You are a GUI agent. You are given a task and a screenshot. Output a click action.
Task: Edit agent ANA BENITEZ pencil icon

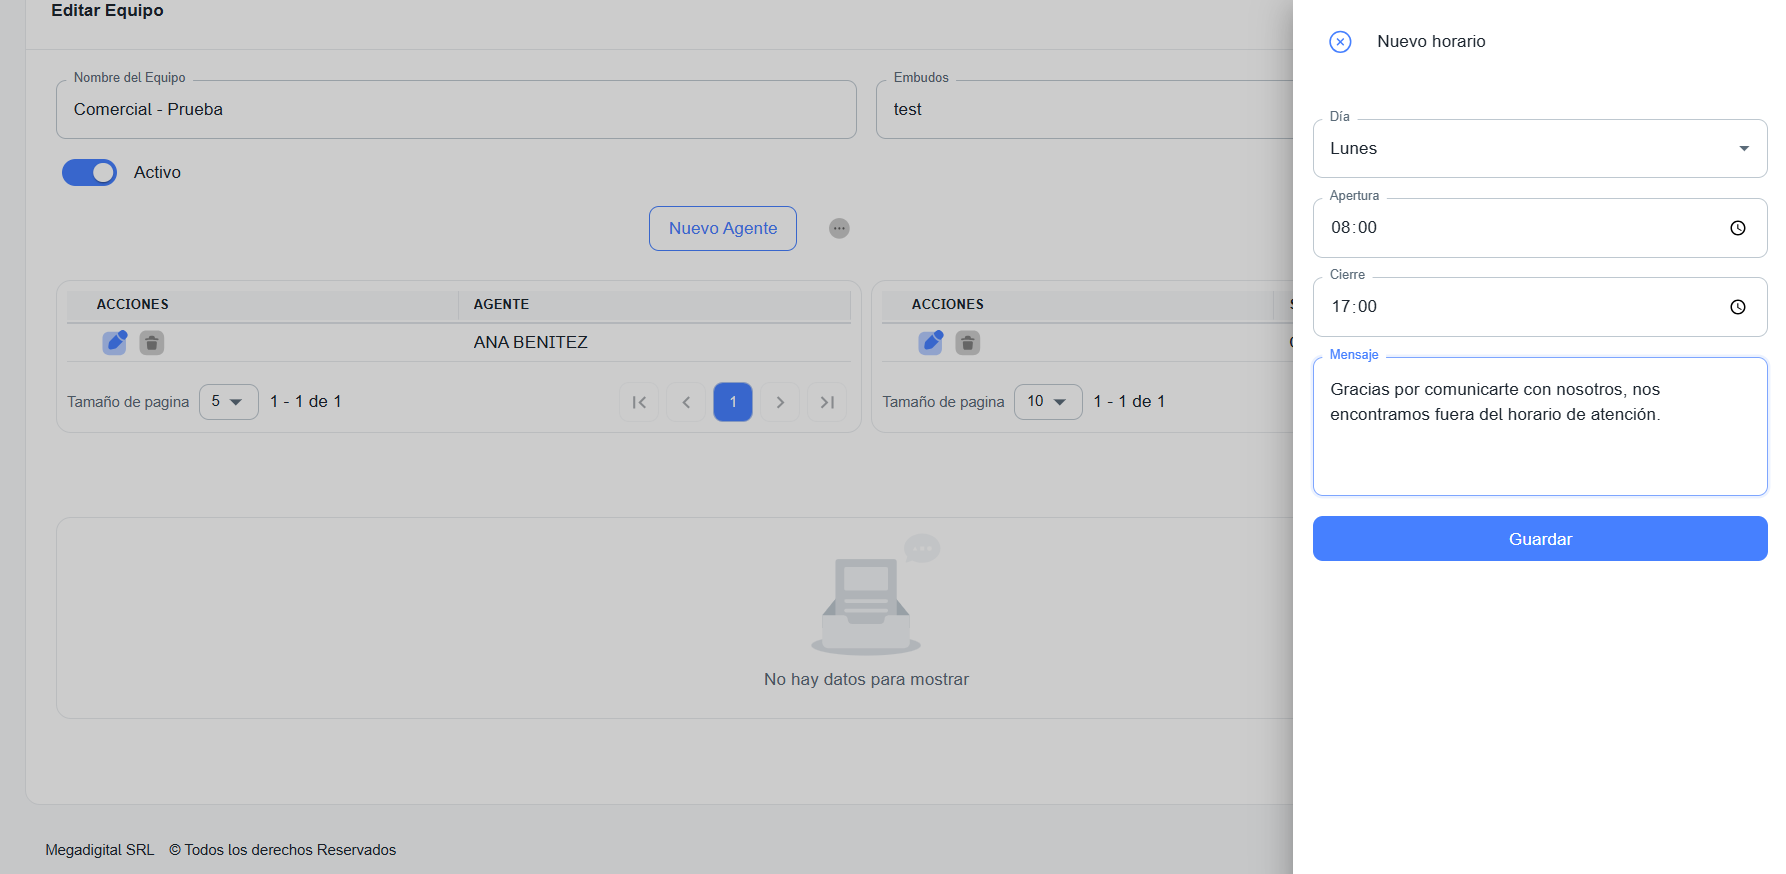point(115,343)
